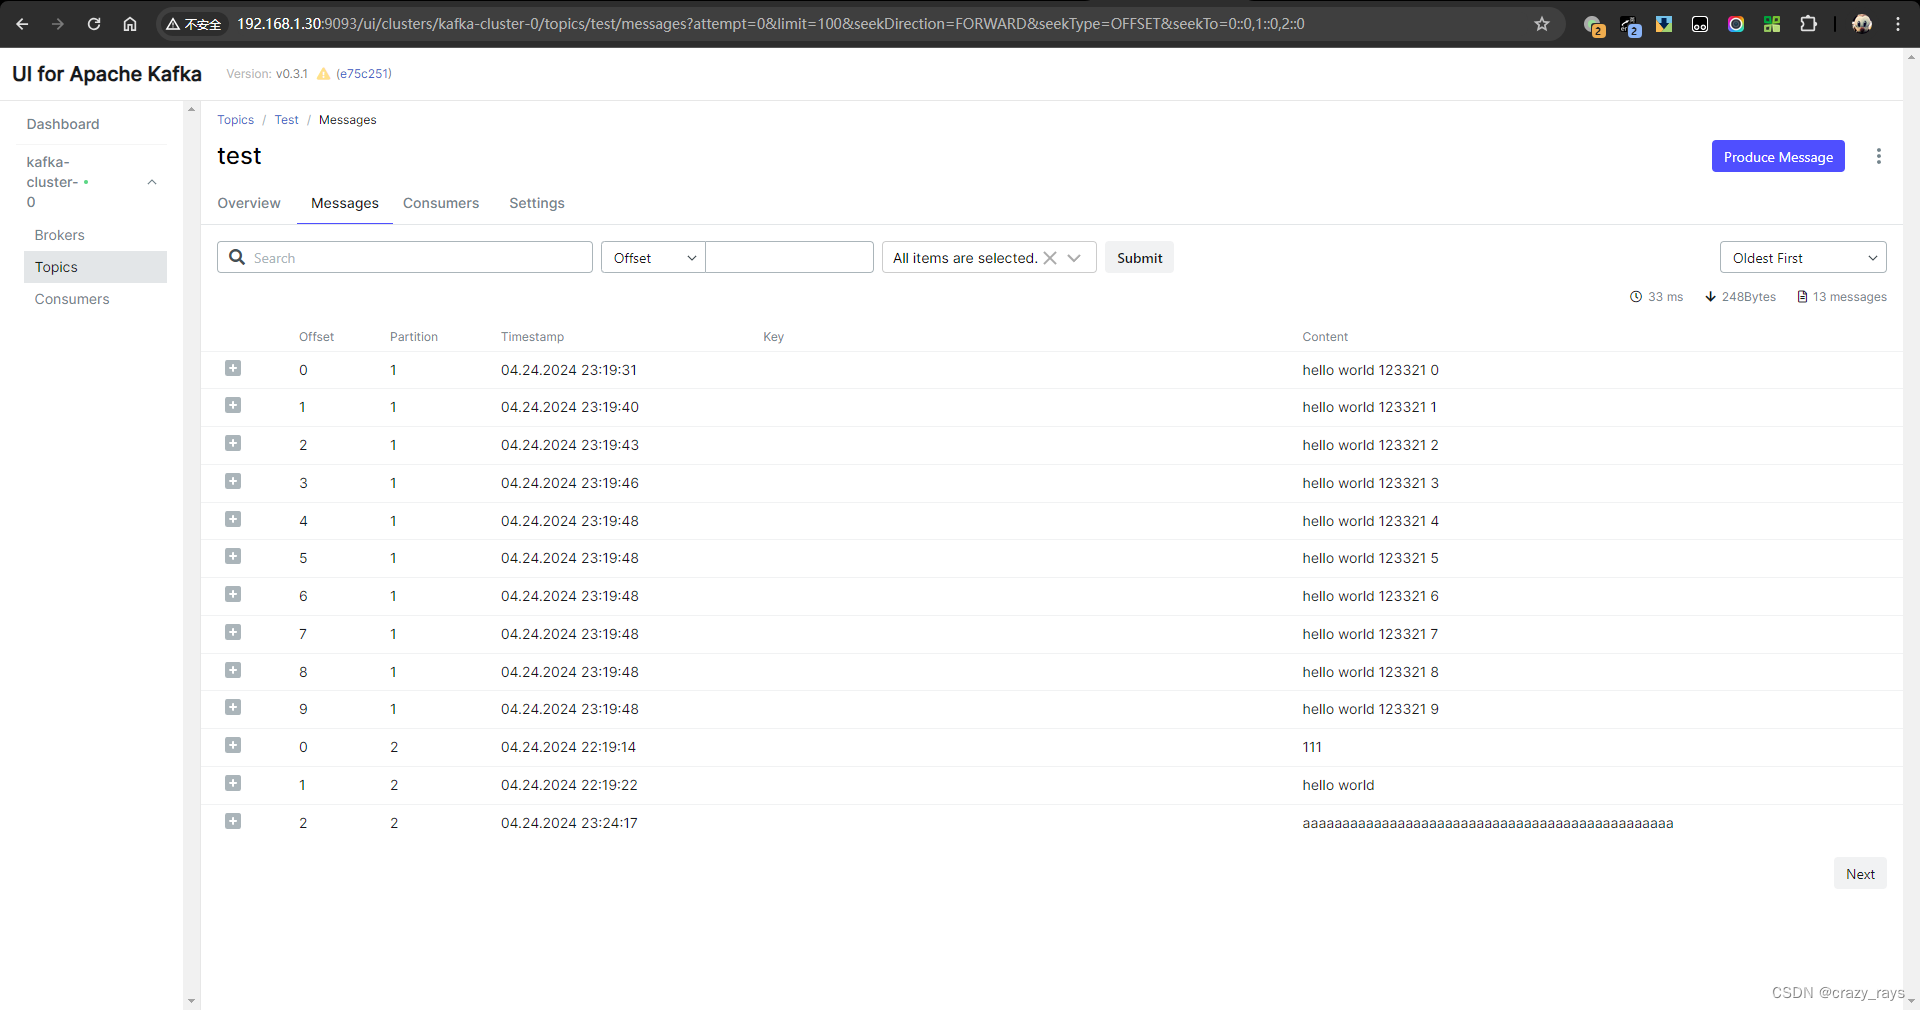Image resolution: width=1920 pixels, height=1010 pixels.
Task: Expand the message row with aaaa content
Action: [233, 822]
